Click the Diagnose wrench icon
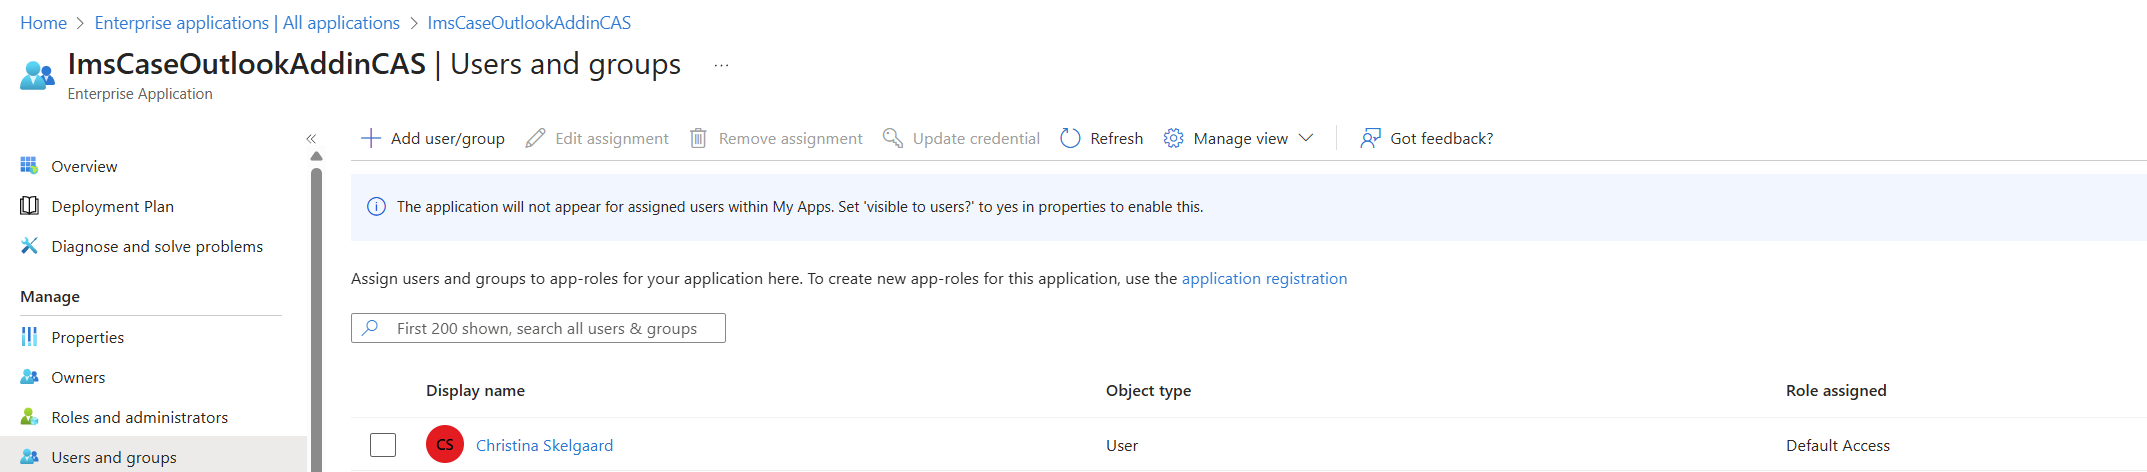The height and width of the screenshot is (472, 2147). click(x=29, y=245)
